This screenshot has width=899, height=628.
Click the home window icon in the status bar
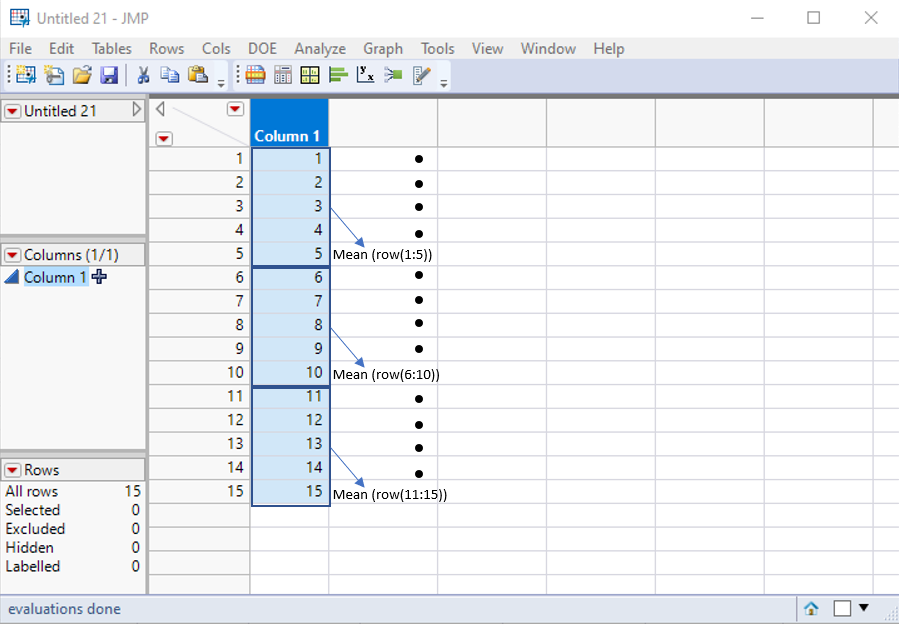[x=810, y=608]
